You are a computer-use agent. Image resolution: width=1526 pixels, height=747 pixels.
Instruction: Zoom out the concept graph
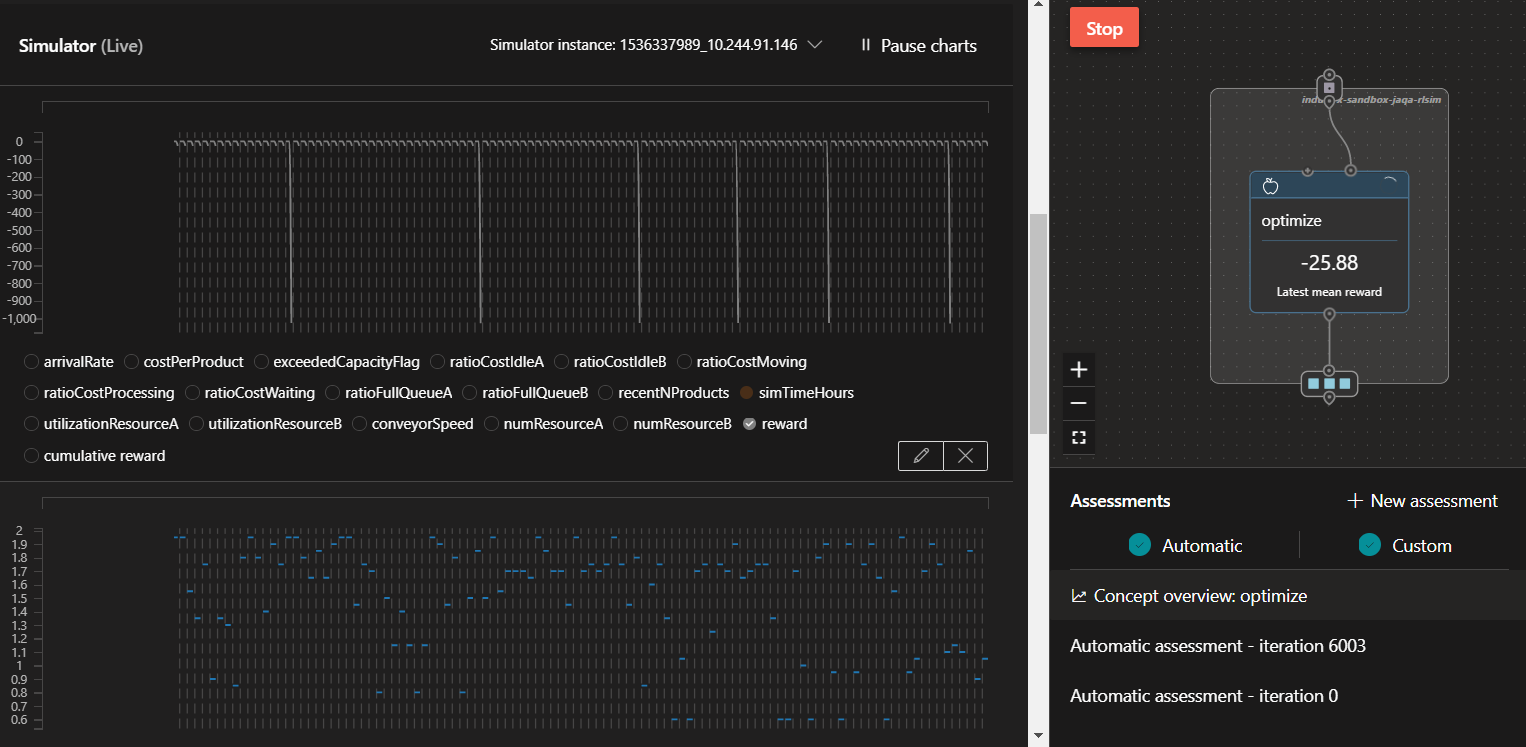pos(1079,403)
